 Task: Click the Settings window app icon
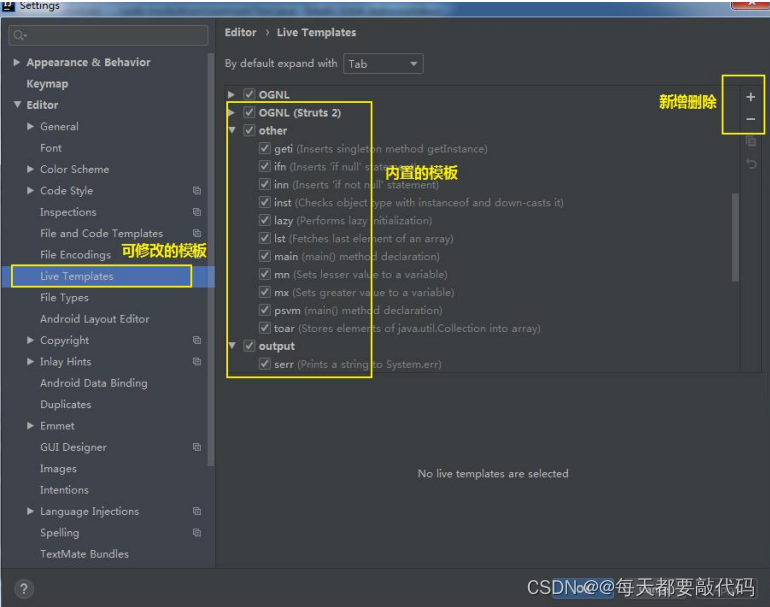pos(8,5)
